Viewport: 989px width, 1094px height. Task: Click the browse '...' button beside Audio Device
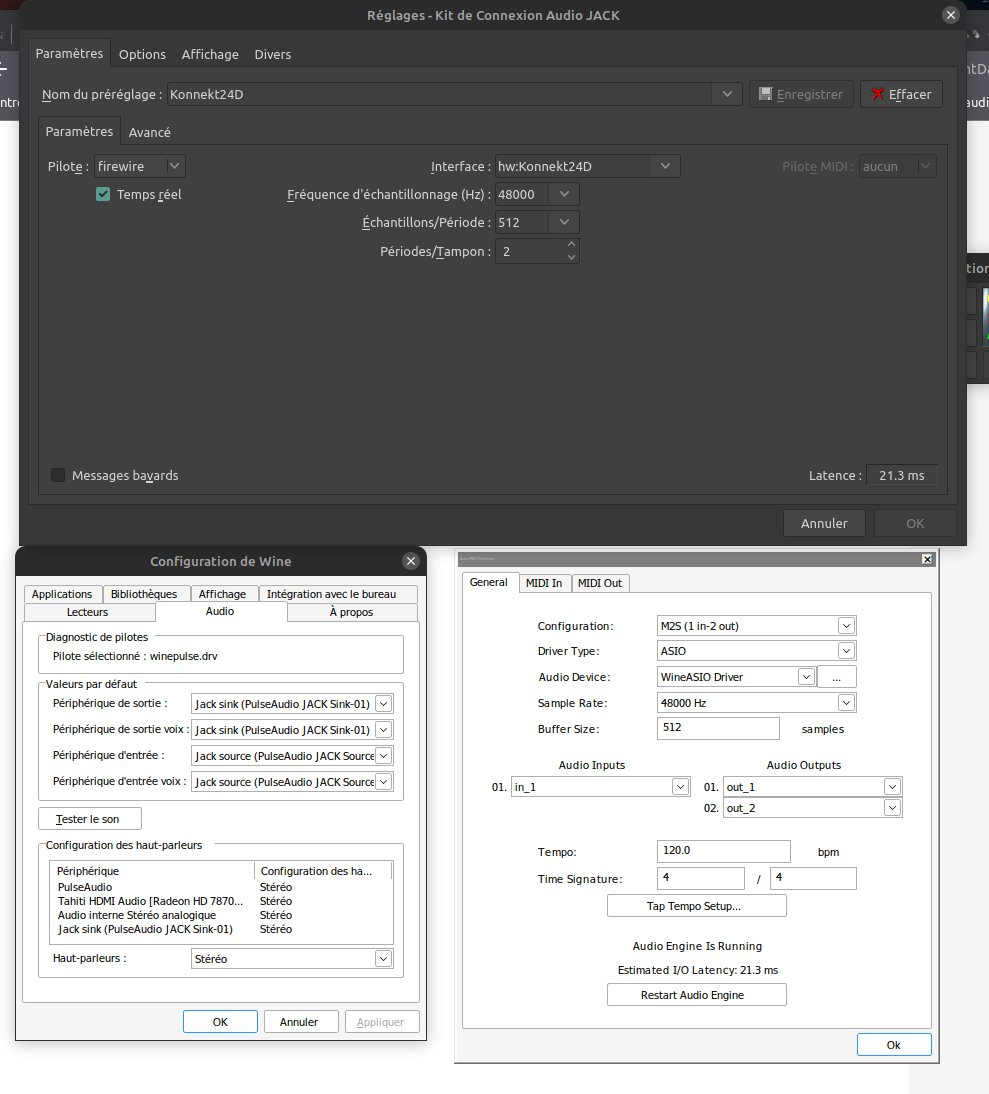[836, 677]
